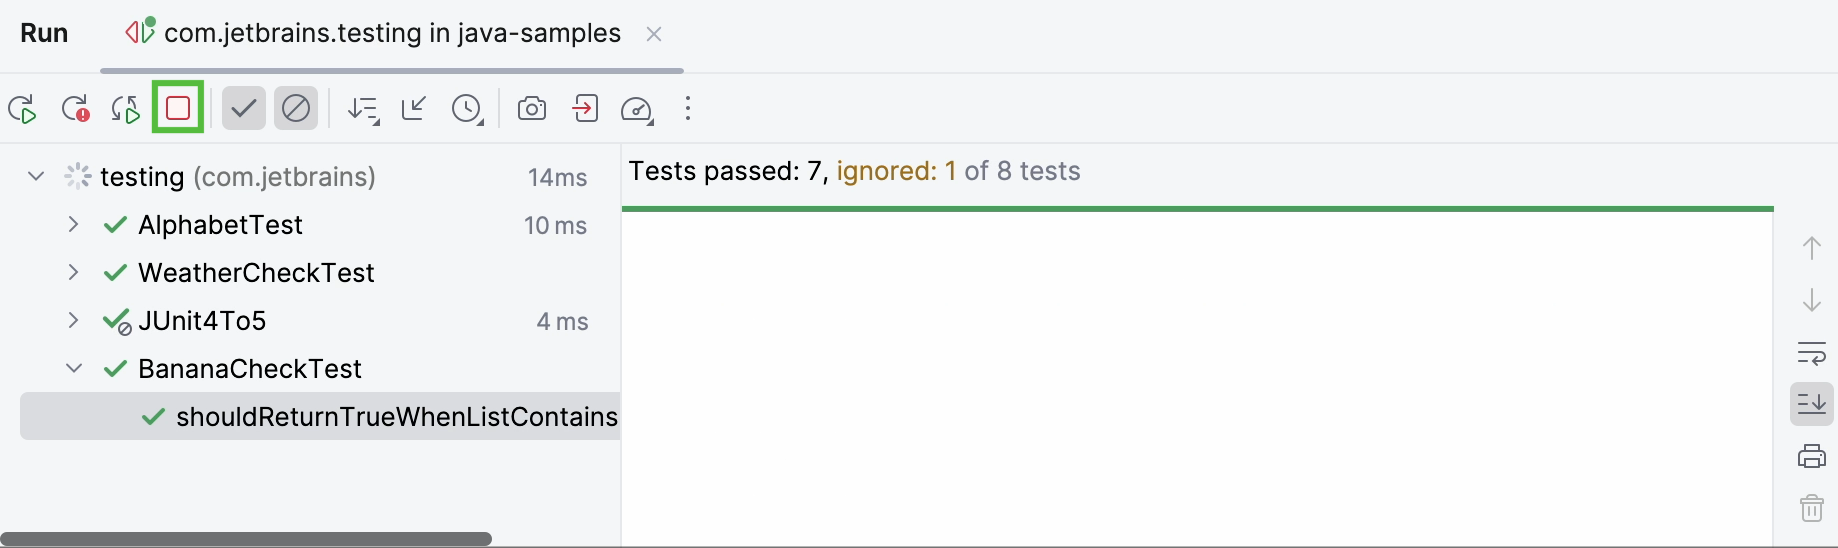Open the sort tests dropdown

[363, 109]
